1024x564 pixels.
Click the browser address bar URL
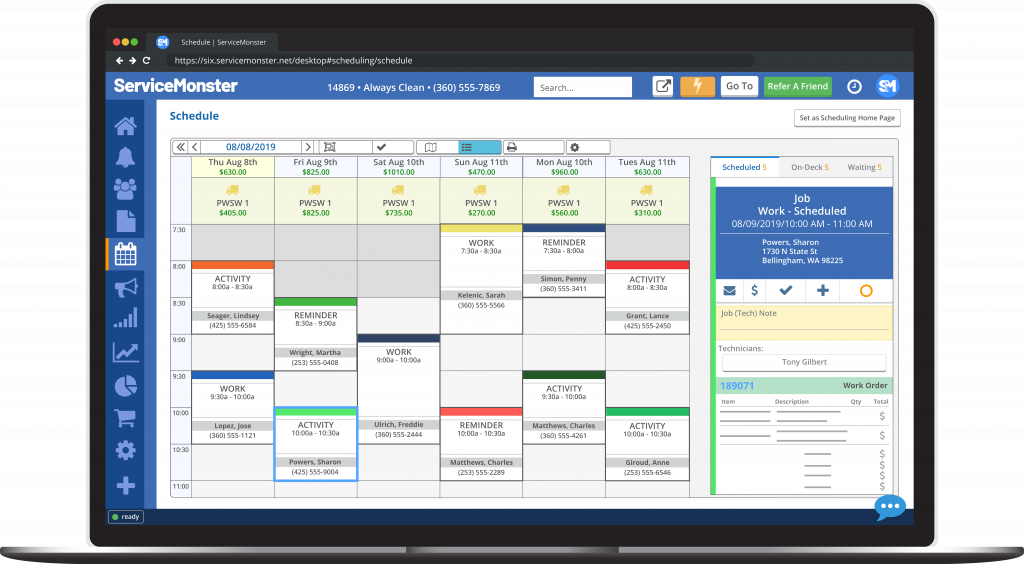point(294,60)
